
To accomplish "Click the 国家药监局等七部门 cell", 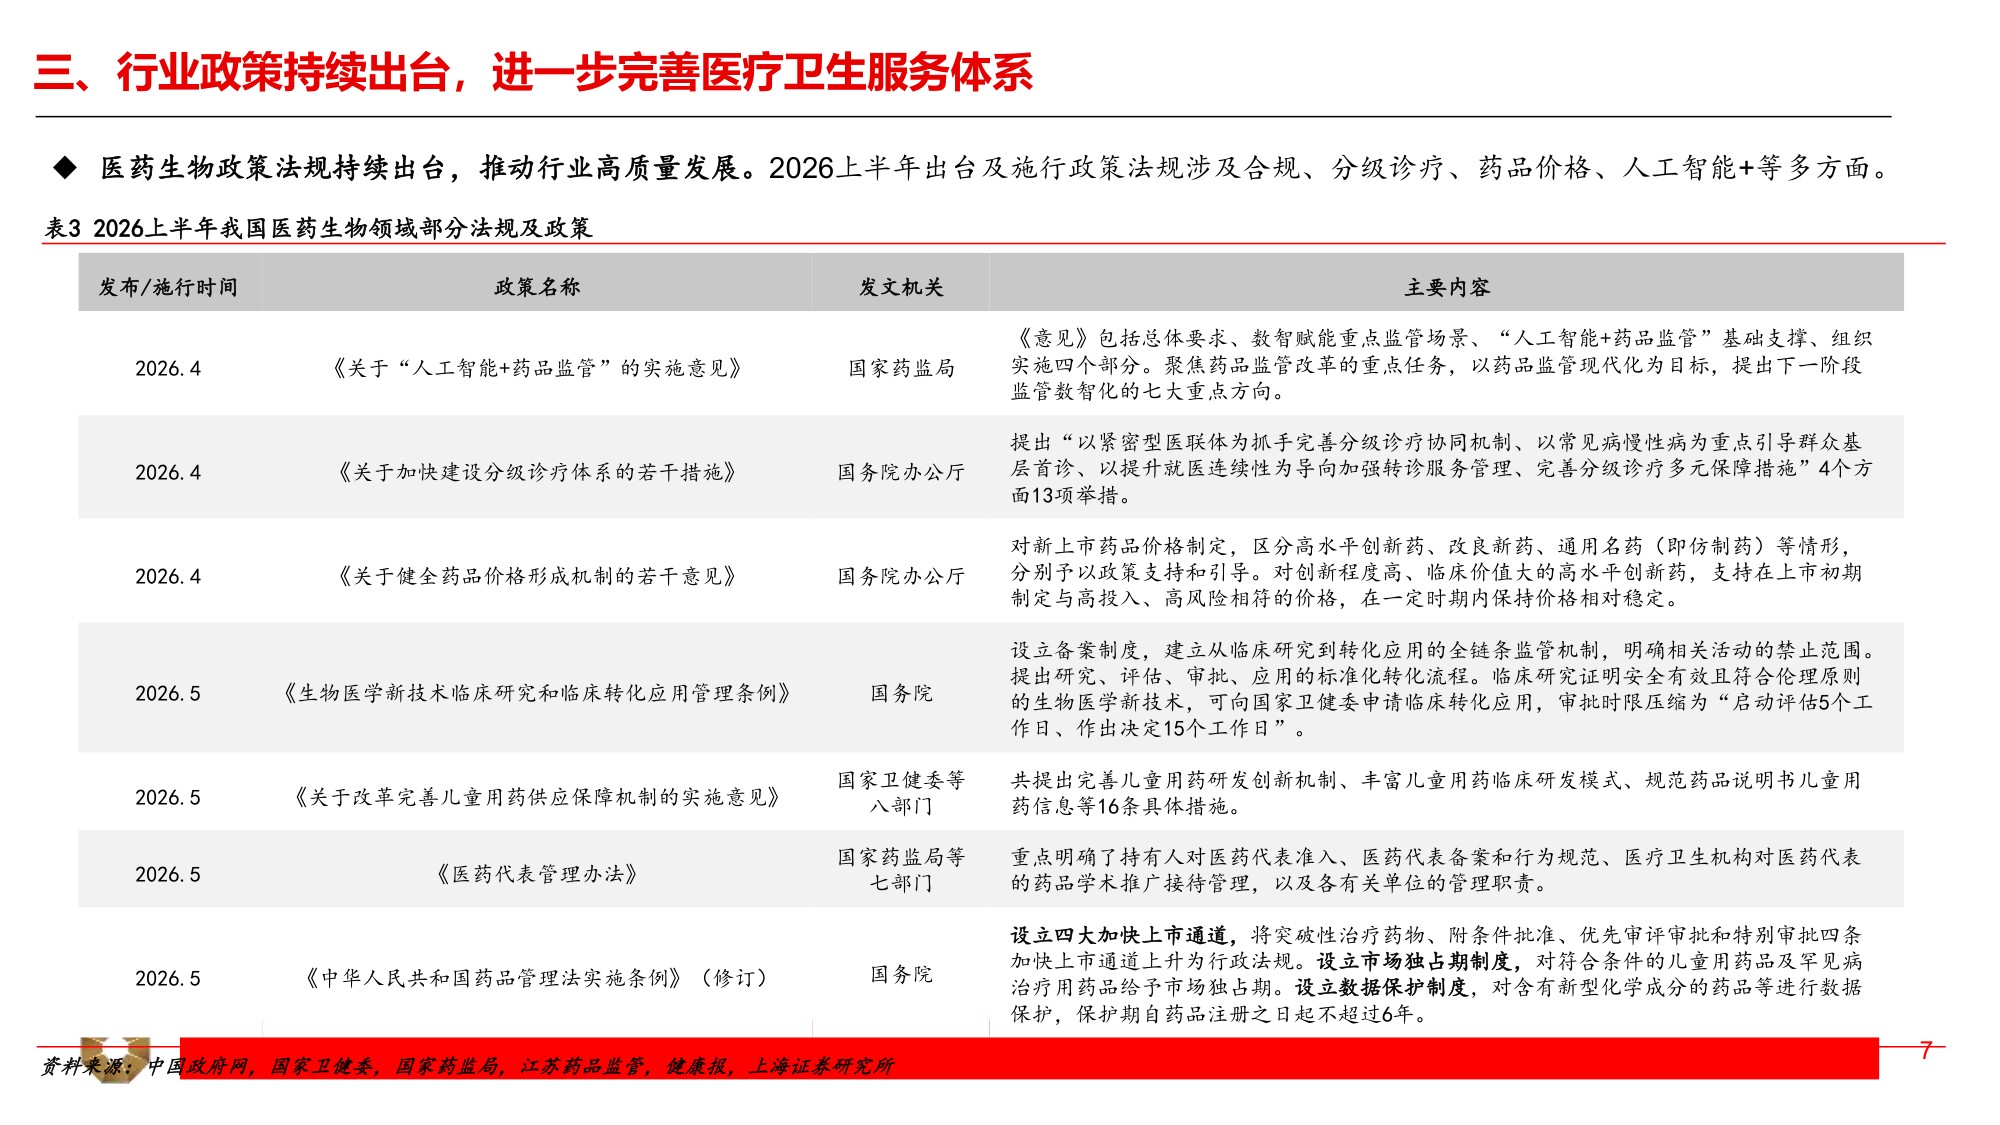I will pos(901,869).
